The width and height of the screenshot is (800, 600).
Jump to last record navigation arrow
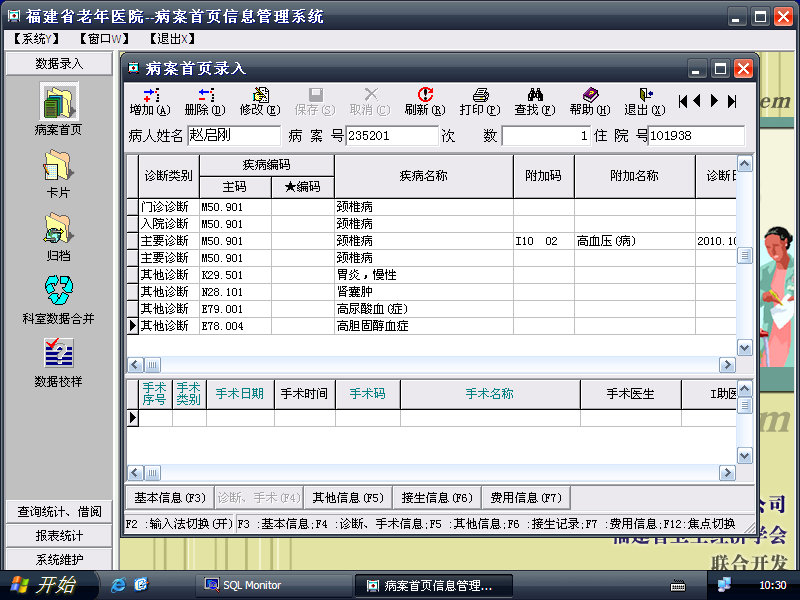tap(732, 101)
